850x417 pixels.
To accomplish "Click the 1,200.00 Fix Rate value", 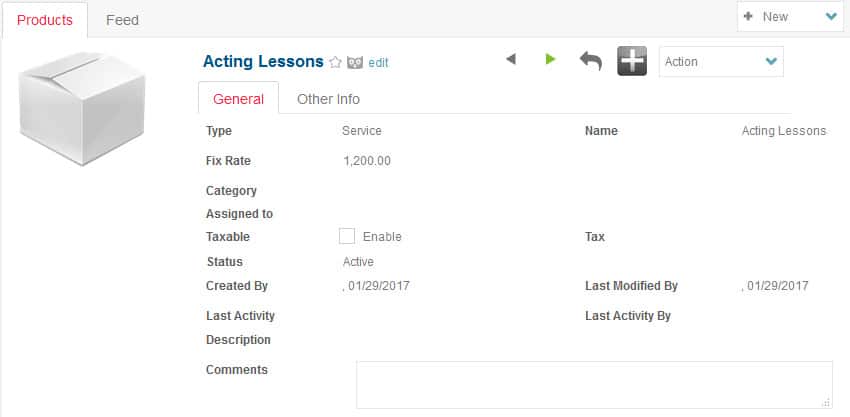I will click(x=367, y=161).
